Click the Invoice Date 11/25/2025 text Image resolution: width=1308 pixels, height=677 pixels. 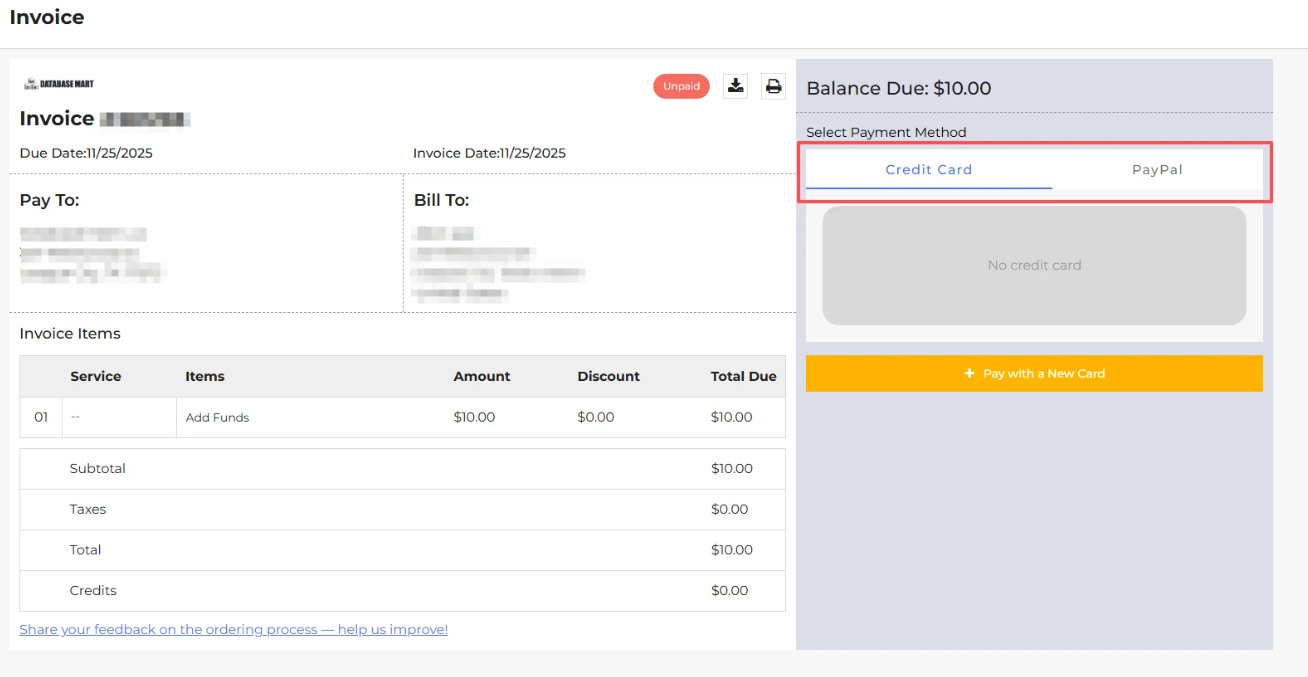point(489,153)
